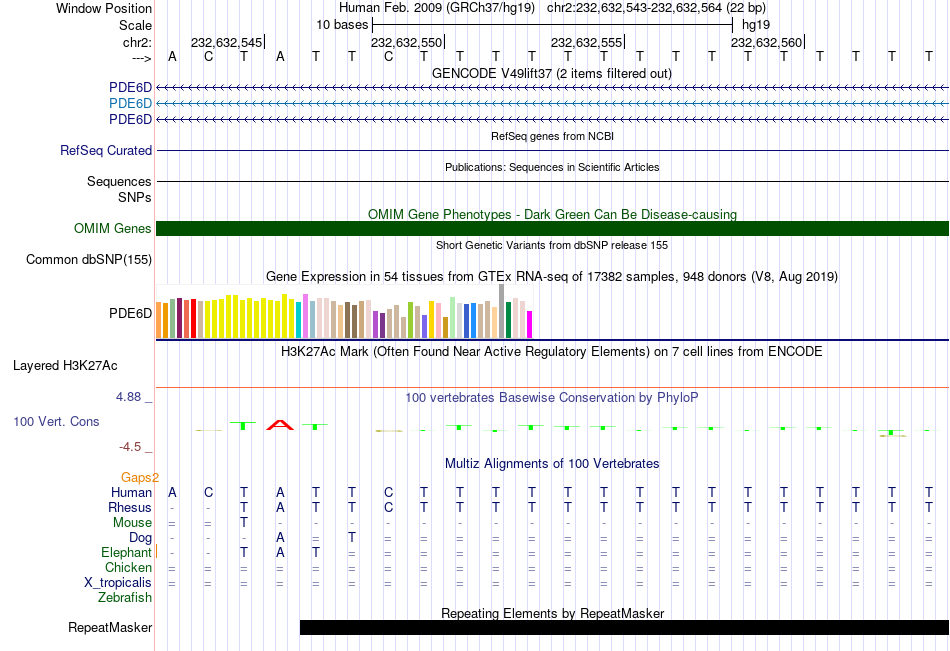Click the tallest gray bar in GTEx chart
Screen dimensions: 950x651
(502, 311)
